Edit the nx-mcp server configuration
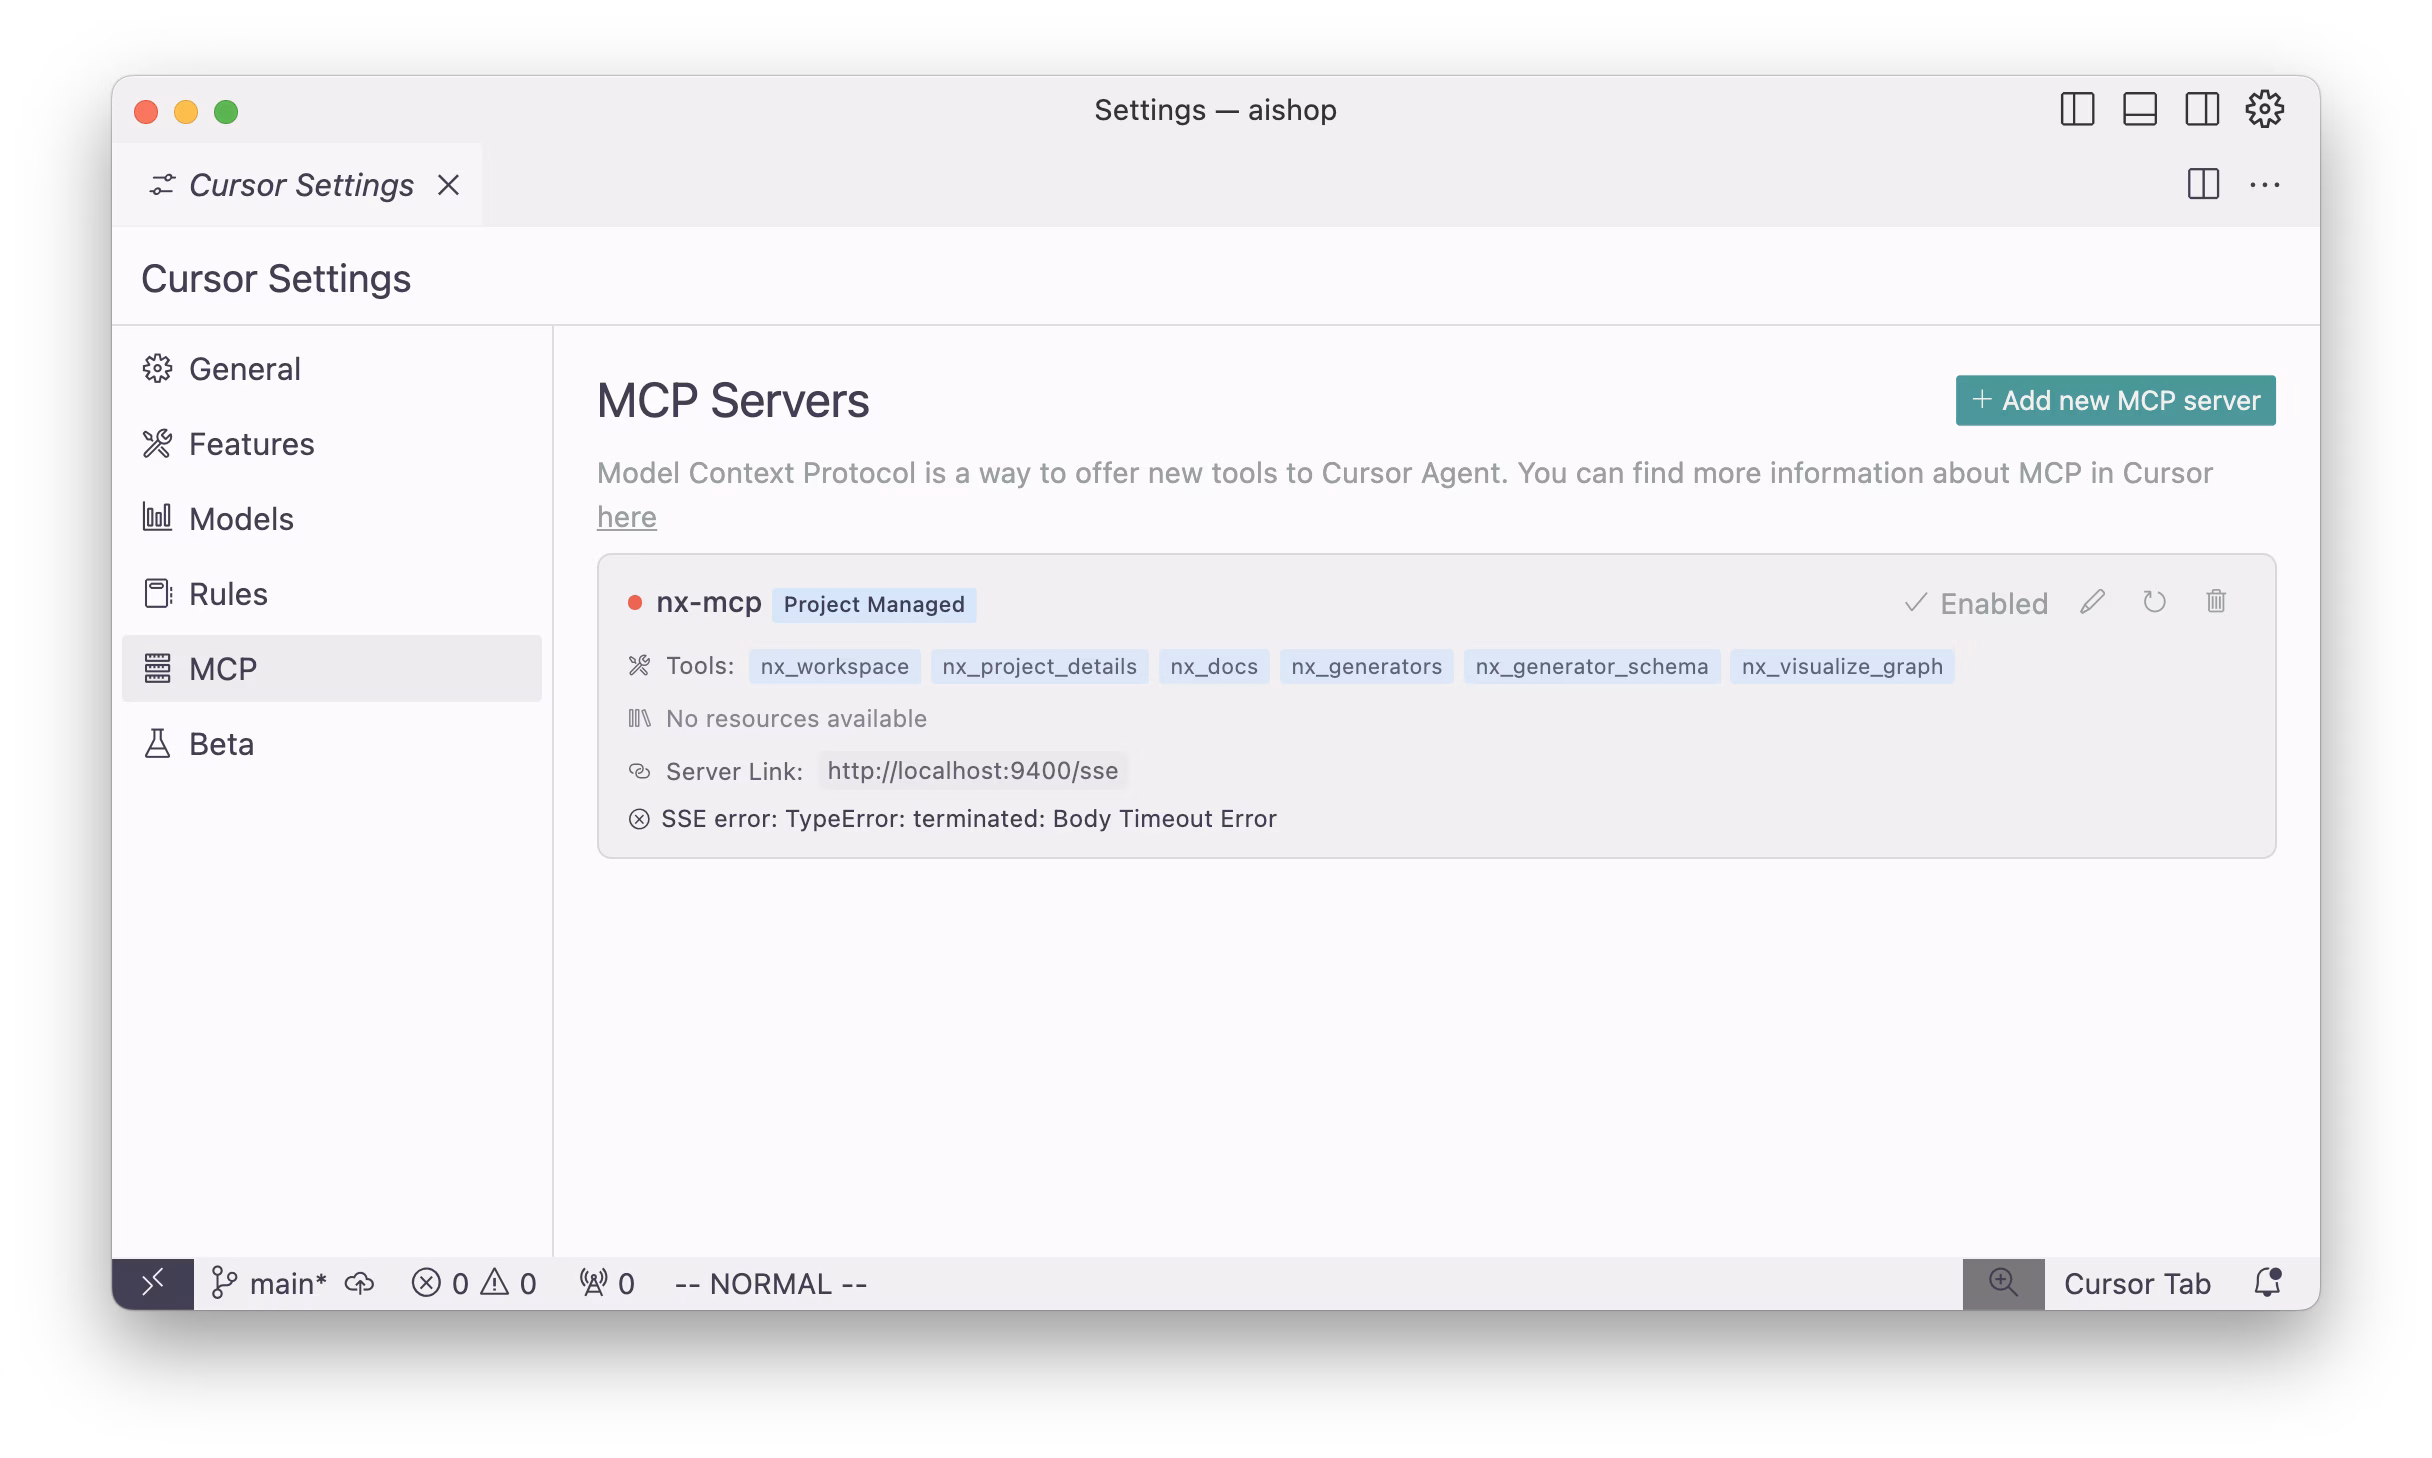The height and width of the screenshot is (1458, 2432). click(2092, 602)
